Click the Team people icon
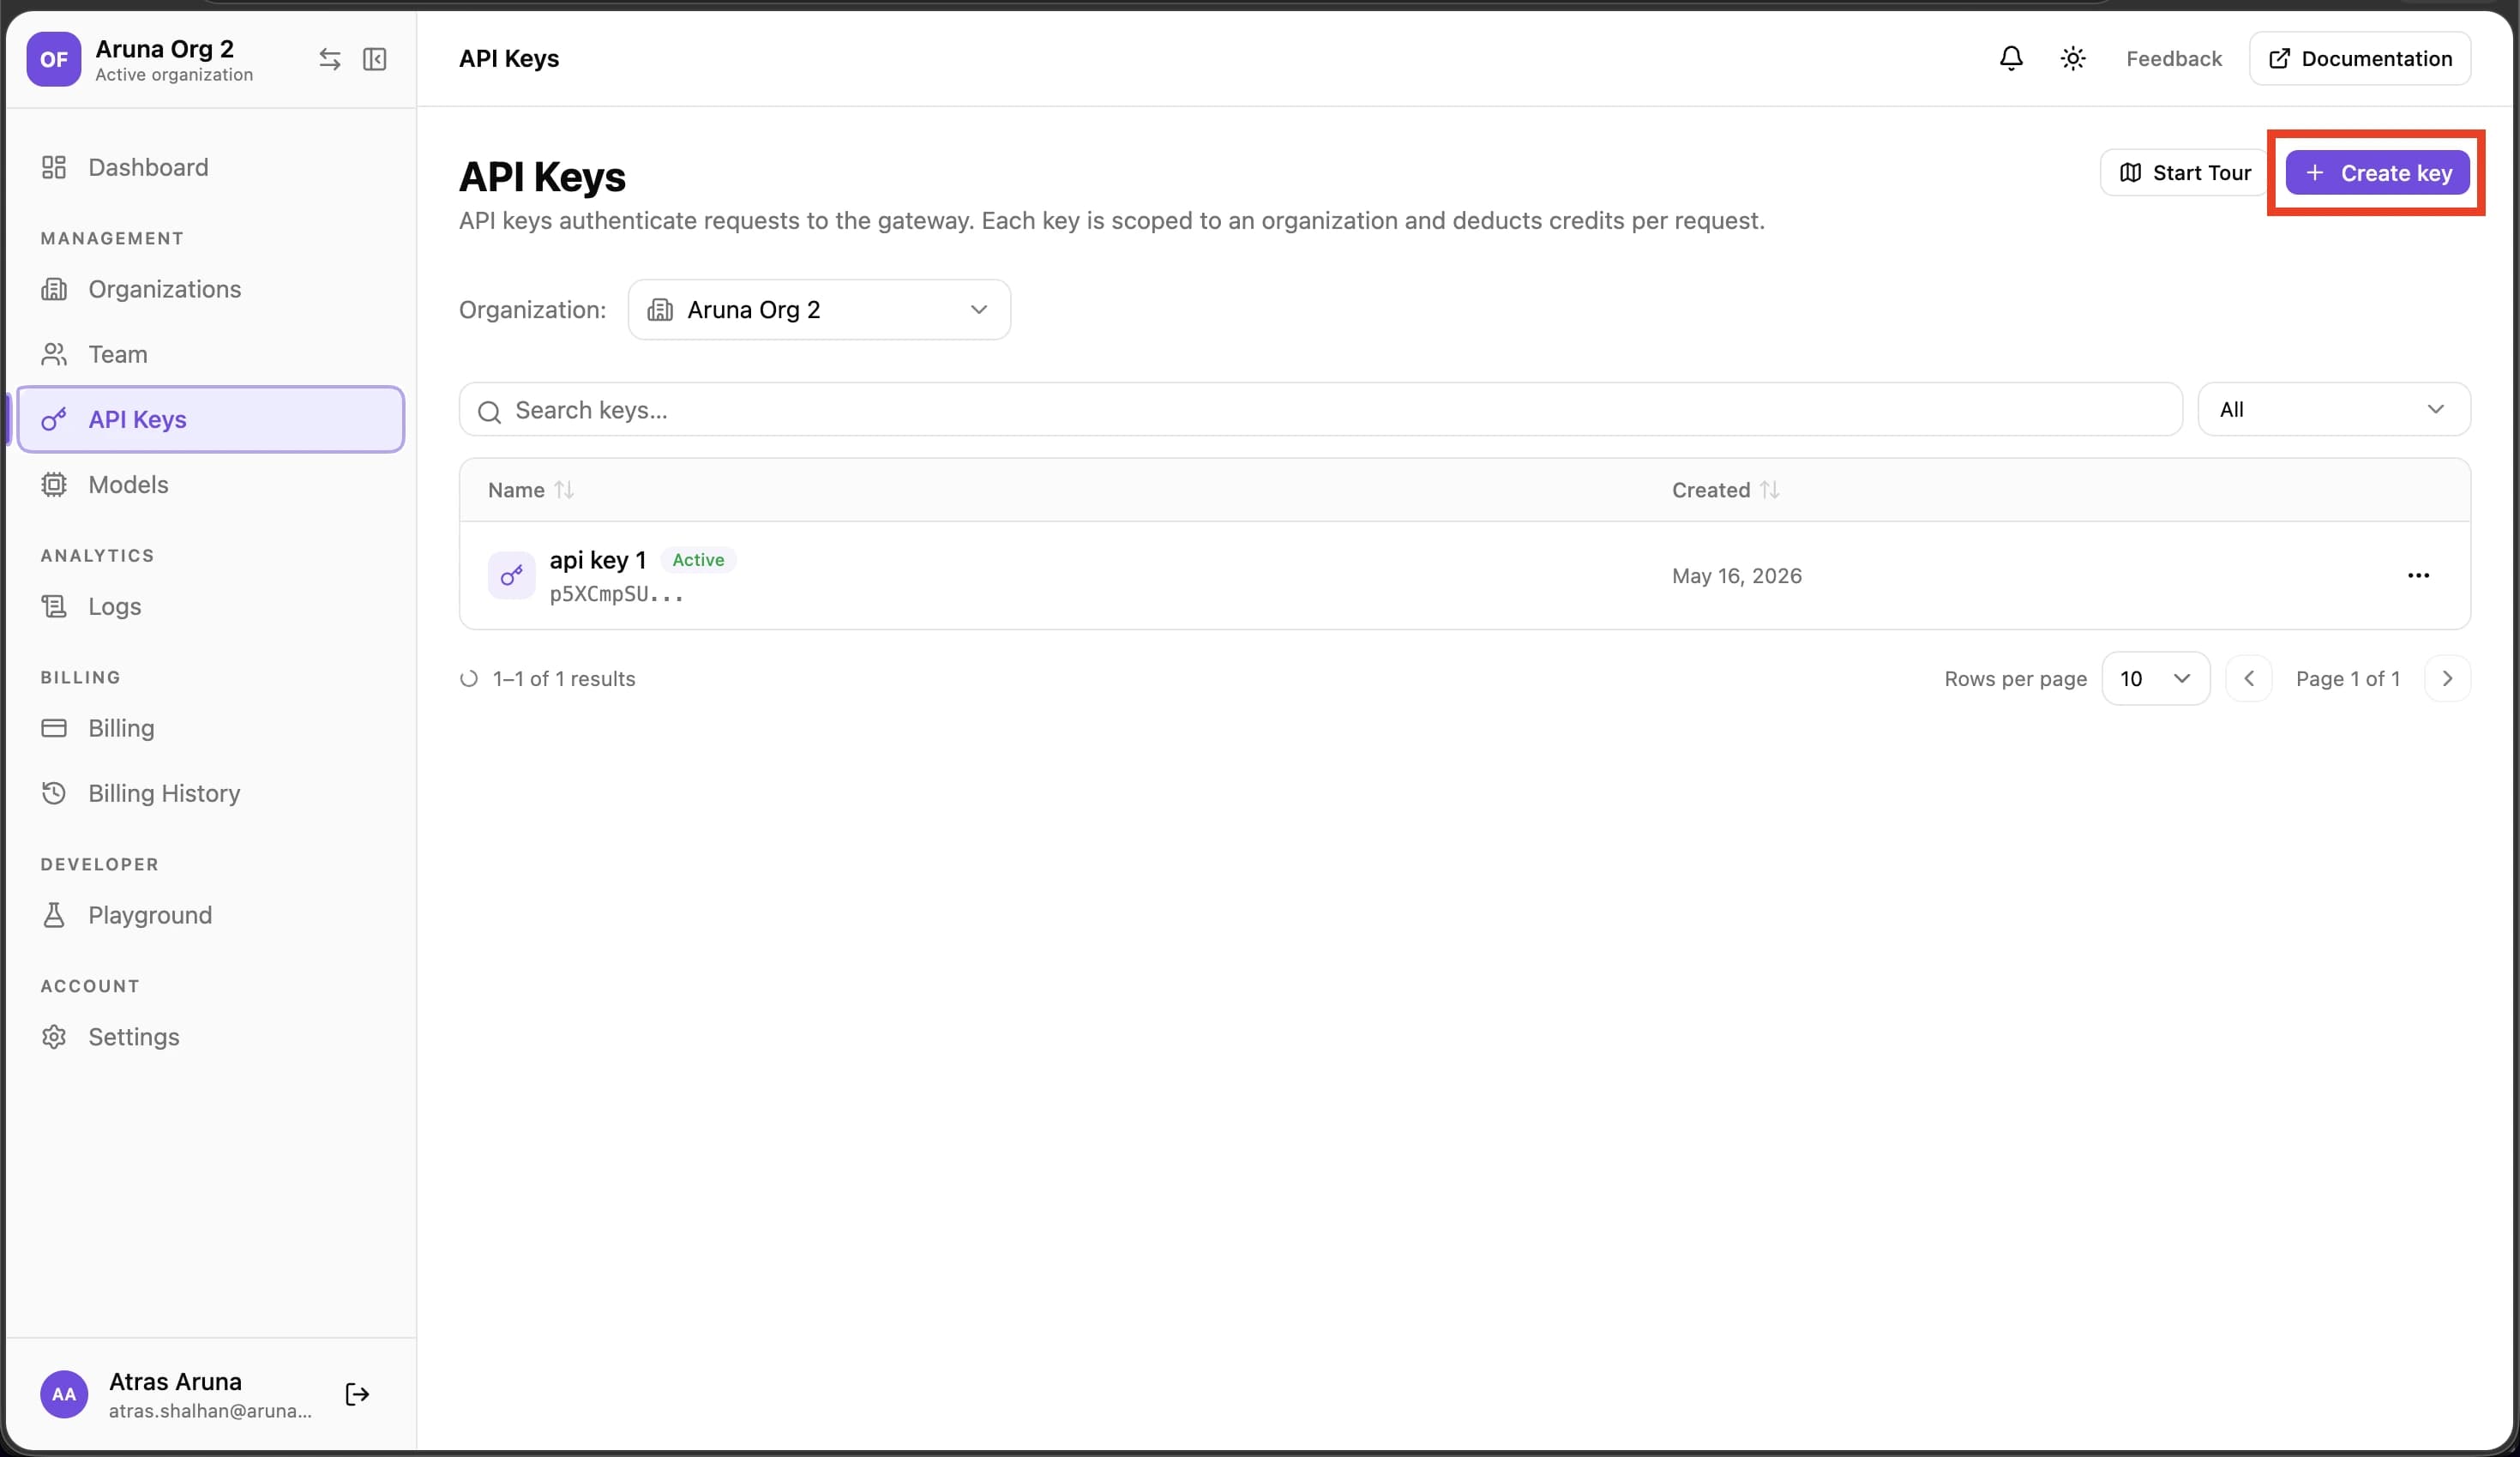 tap(54, 354)
